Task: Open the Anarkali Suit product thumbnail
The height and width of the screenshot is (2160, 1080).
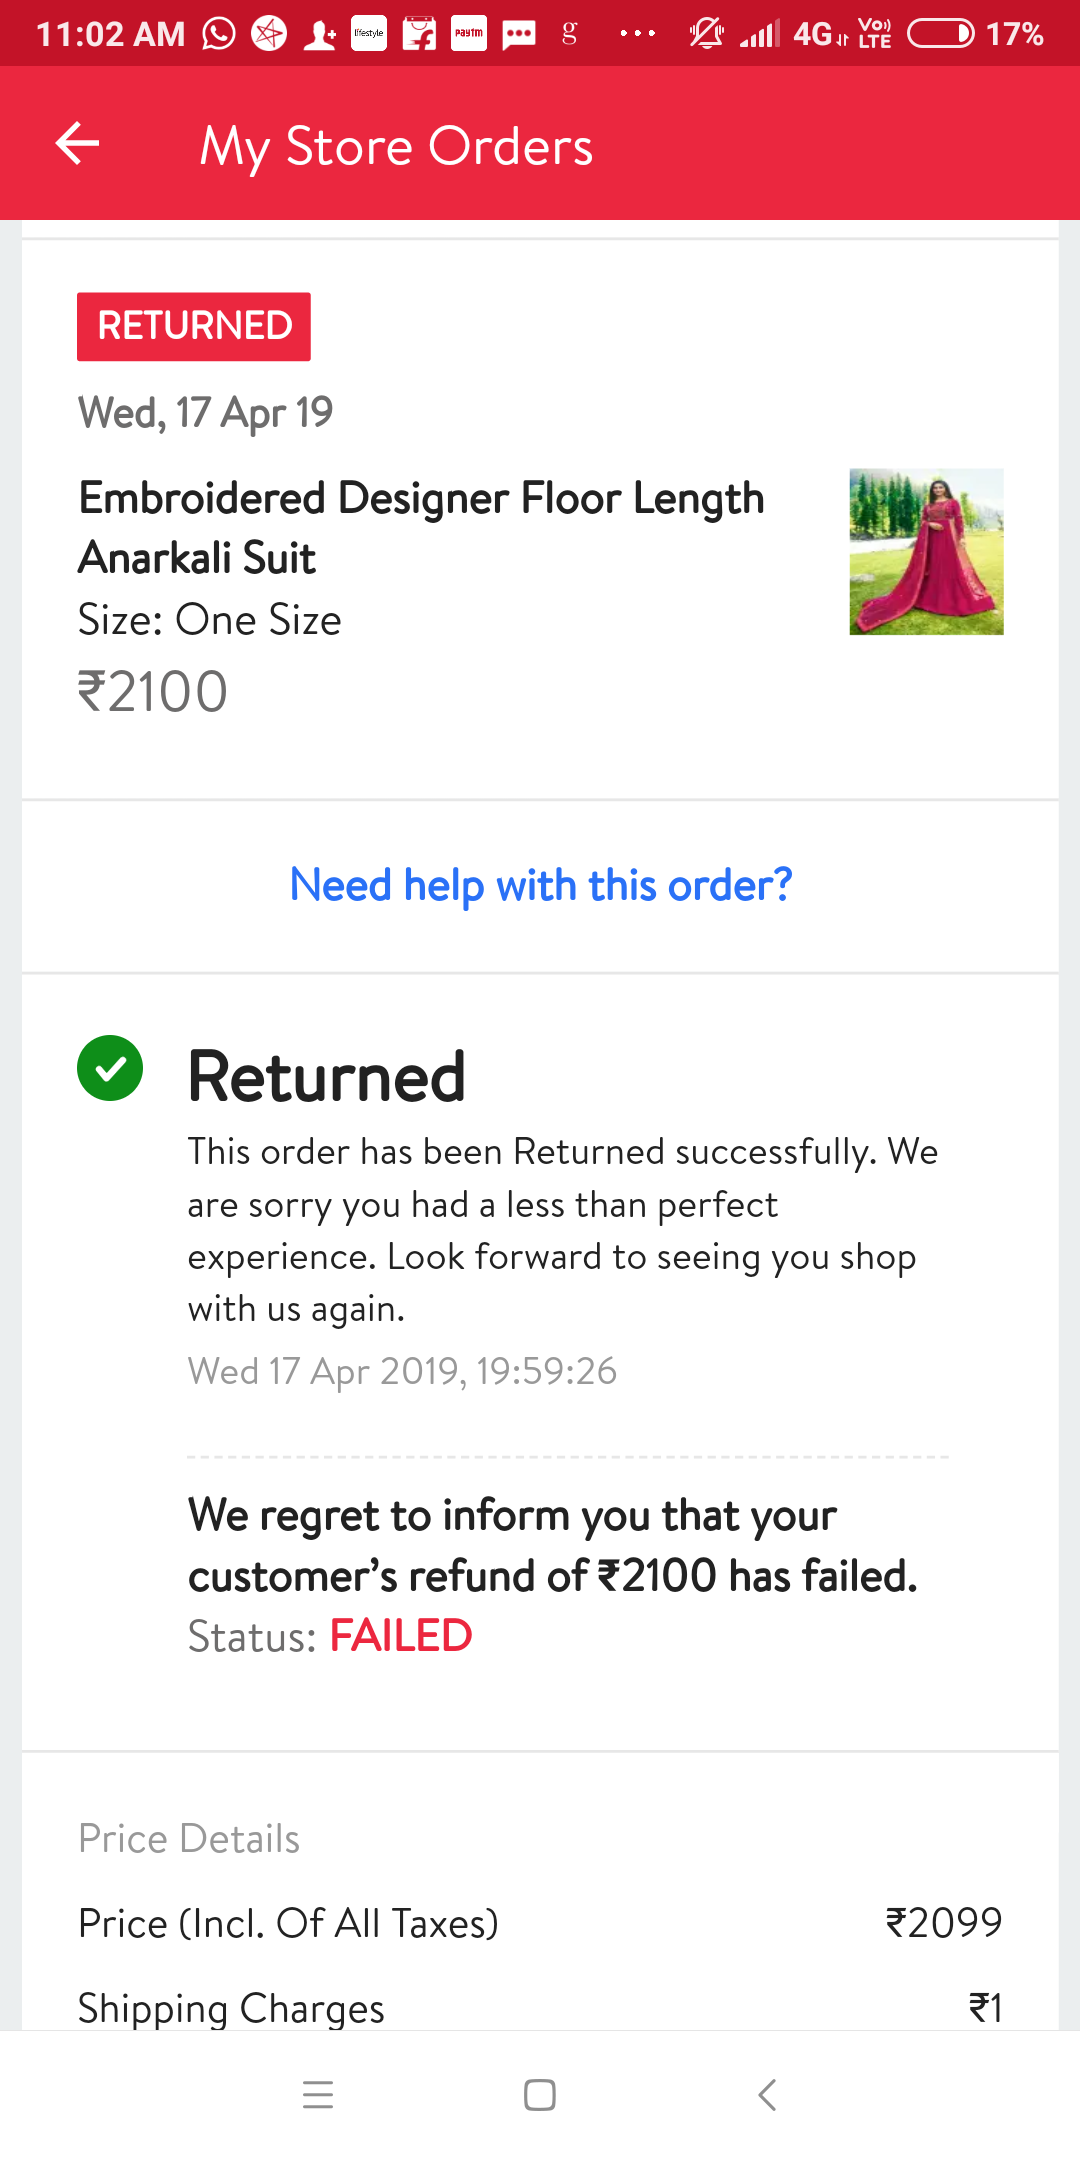Action: click(926, 551)
